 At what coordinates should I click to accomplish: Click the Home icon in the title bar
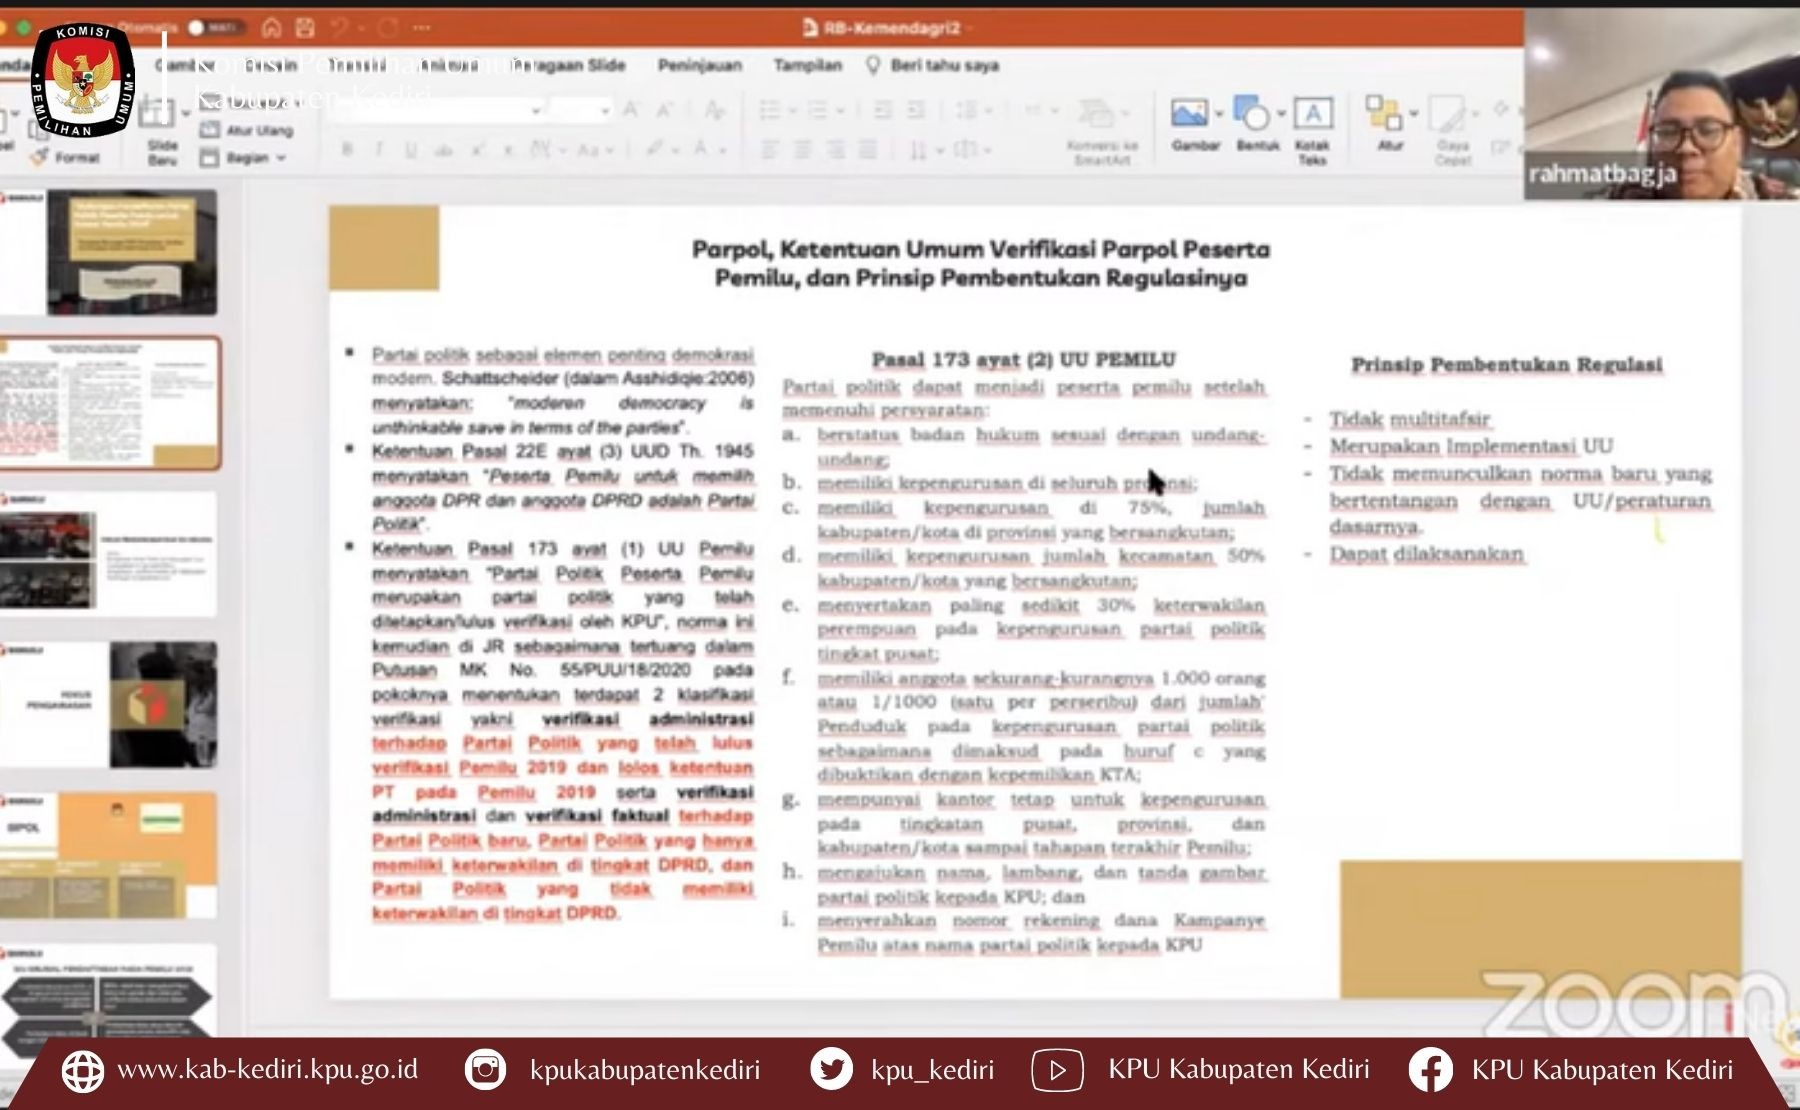pos(271,28)
